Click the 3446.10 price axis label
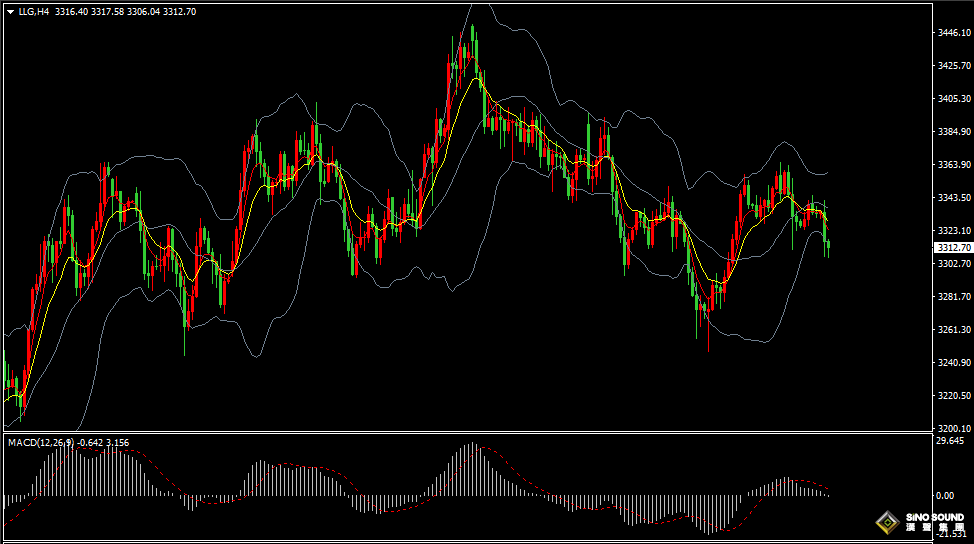This screenshot has width=974, height=544. (x=955, y=33)
